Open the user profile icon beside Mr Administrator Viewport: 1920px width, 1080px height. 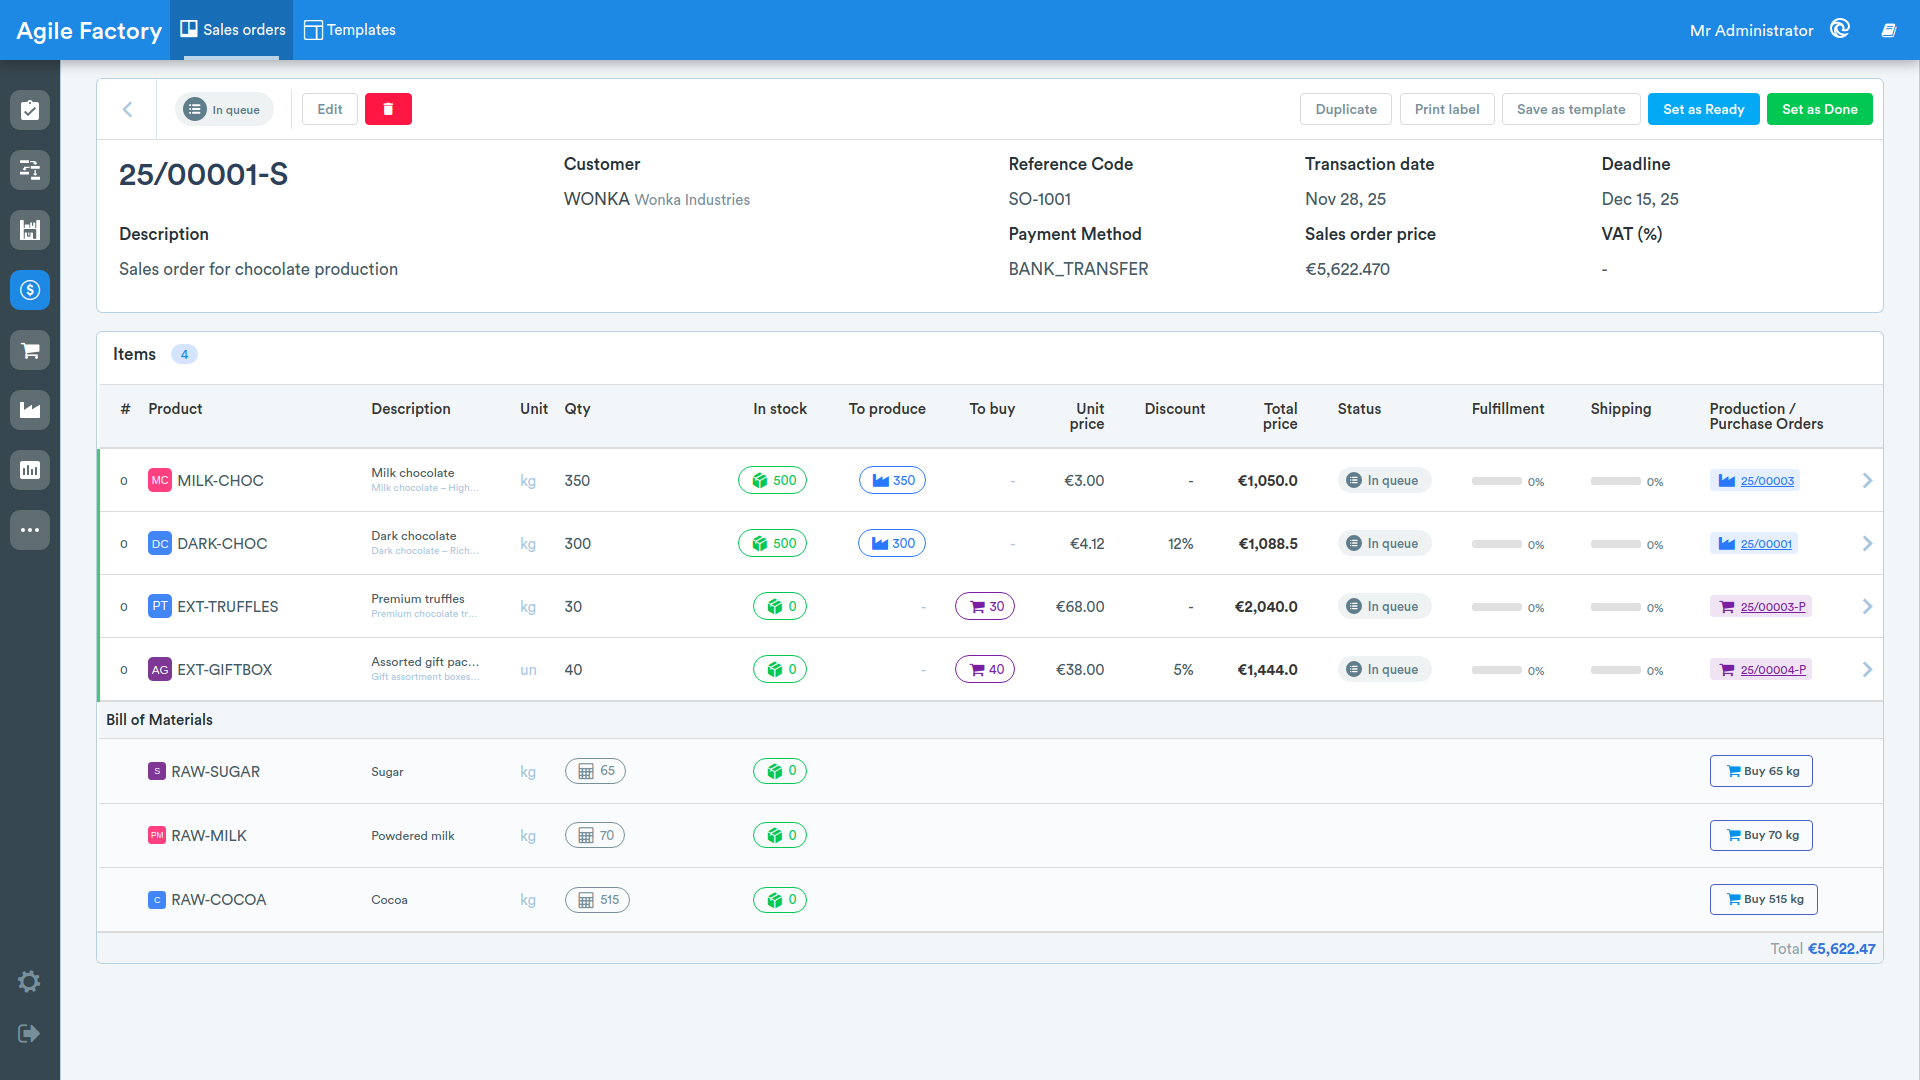tap(1840, 29)
